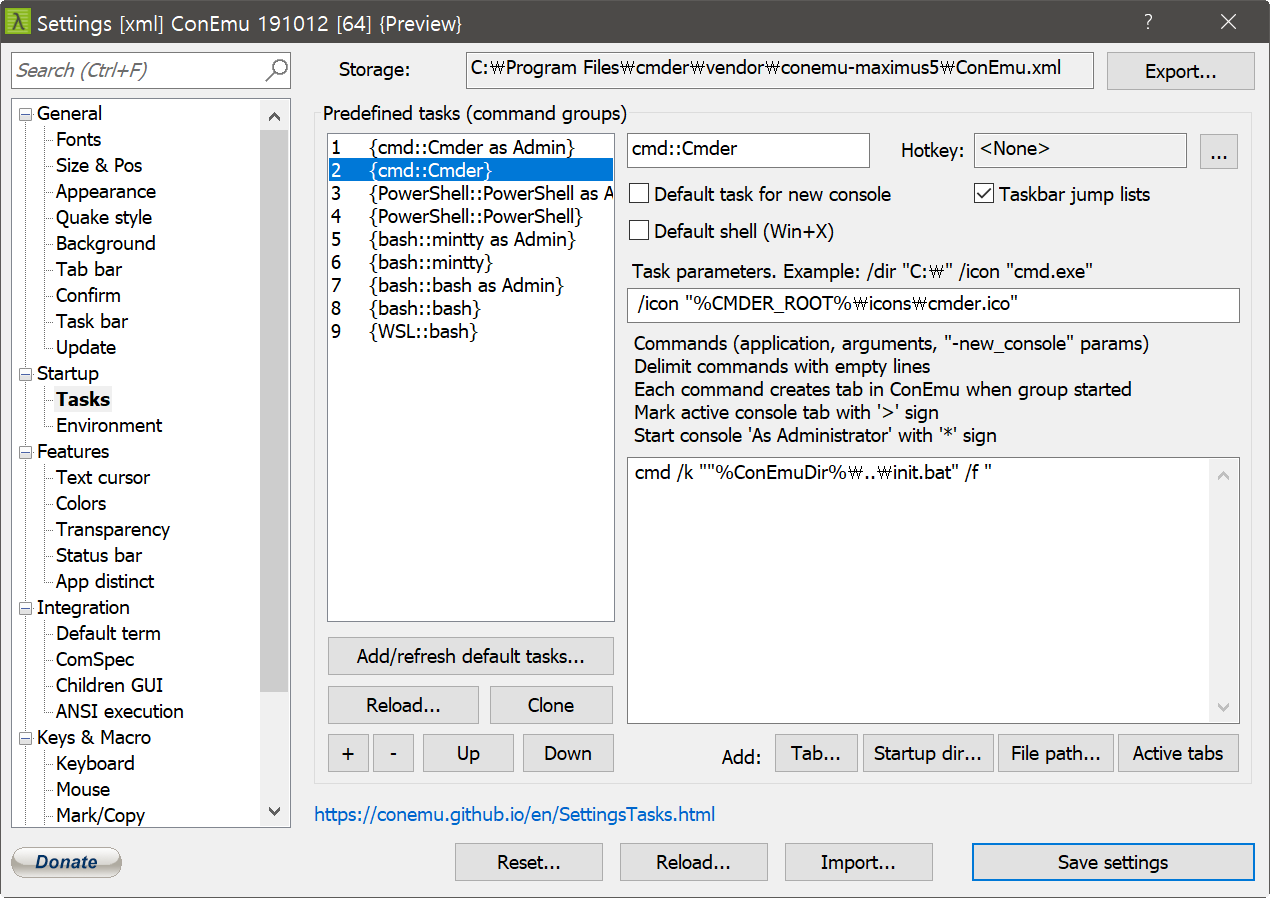Screen dimensions: 1270x898
Task: Select task {bash::mintty as Admin}
Action: point(471,239)
